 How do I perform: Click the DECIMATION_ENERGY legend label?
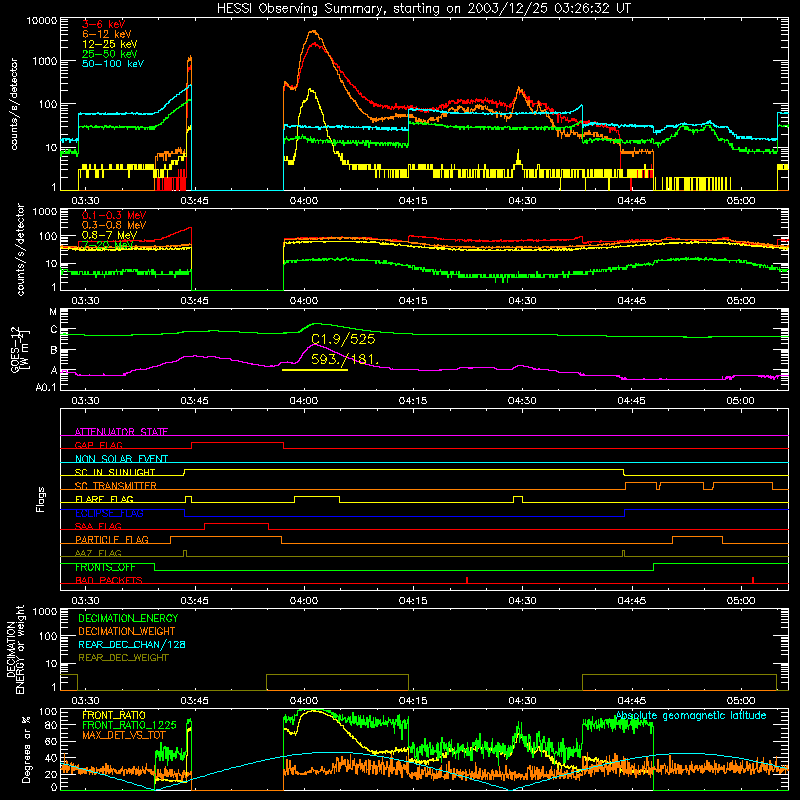[128, 618]
